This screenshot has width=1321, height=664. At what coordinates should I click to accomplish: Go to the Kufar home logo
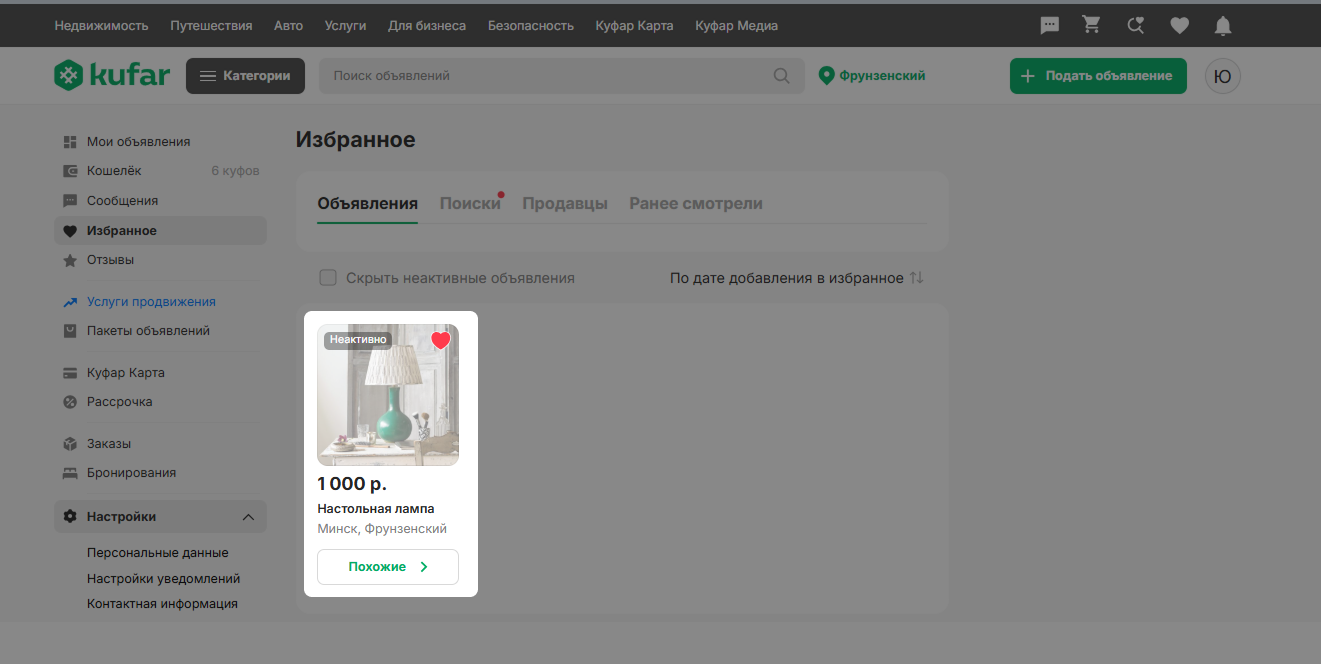(112, 75)
